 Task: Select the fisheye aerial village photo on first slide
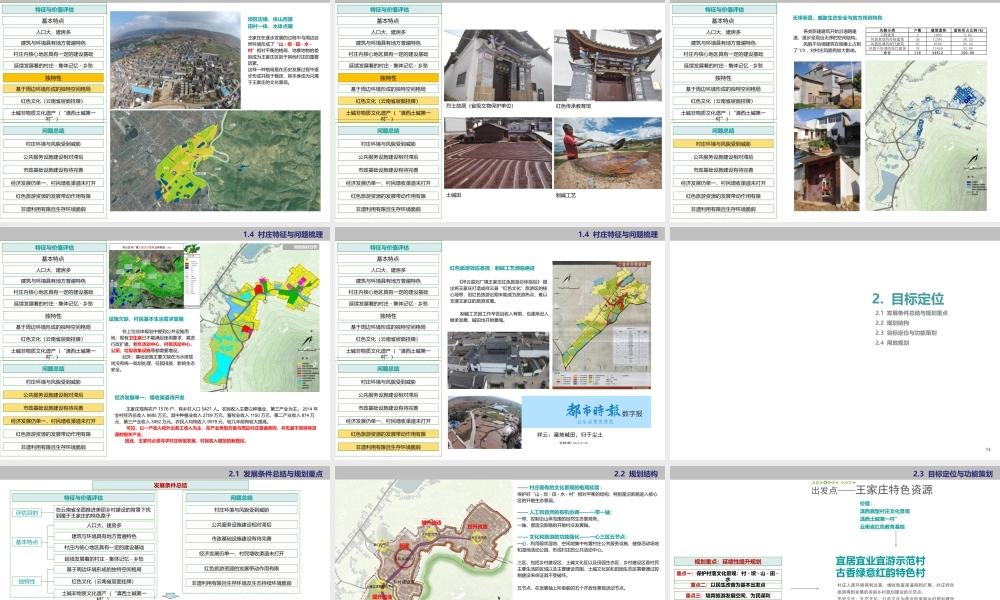pyautogui.click(x=175, y=59)
